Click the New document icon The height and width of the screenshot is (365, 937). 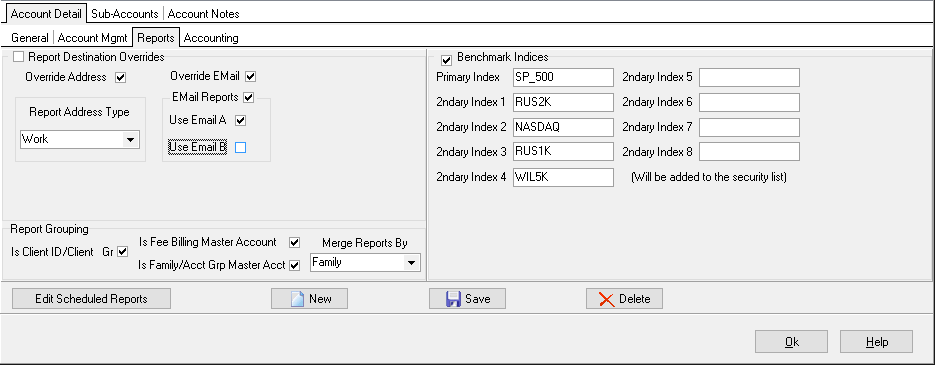coord(298,299)
